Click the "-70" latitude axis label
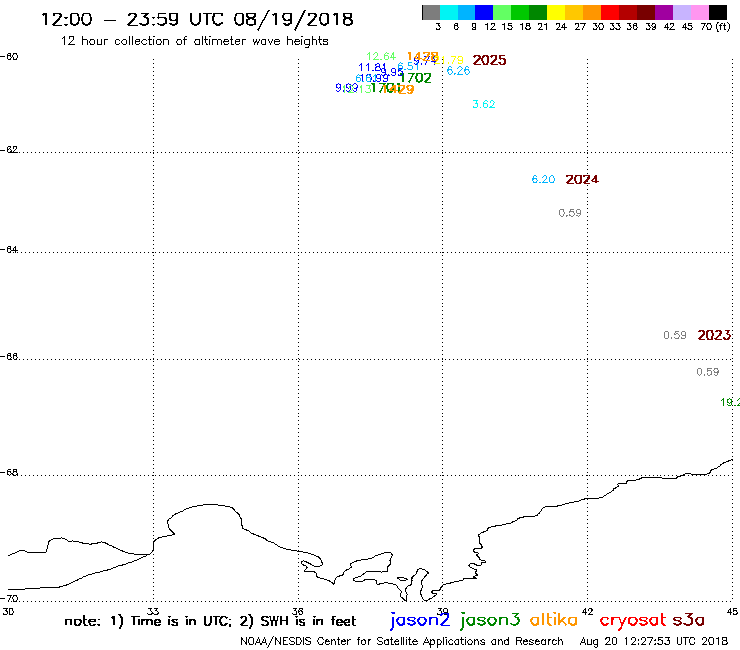Viewport: 740px width, 650px height. (x=10, y=599)
